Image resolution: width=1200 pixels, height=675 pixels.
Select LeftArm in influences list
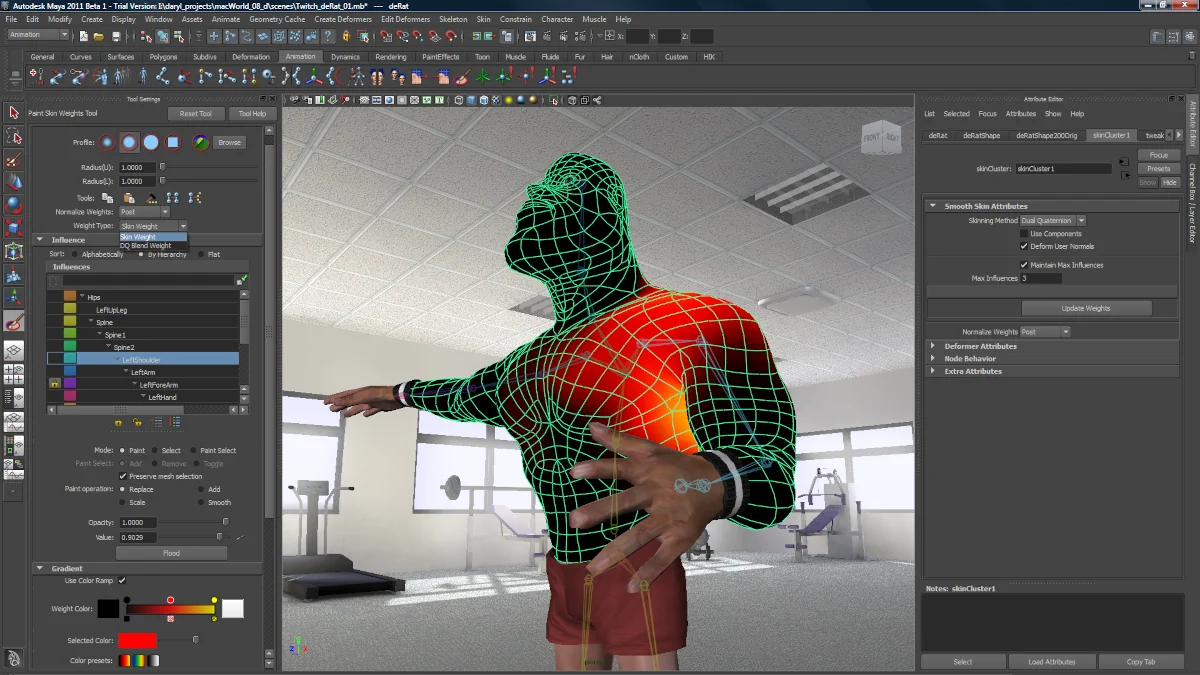point(143,372)
